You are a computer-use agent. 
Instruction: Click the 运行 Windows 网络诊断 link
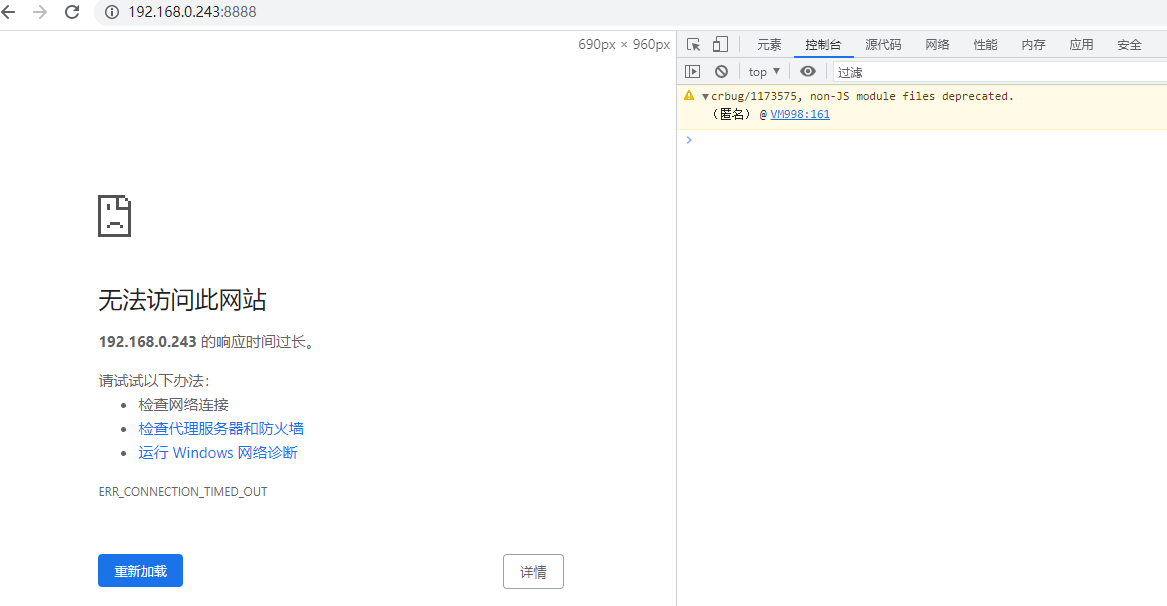coord(218,453)
